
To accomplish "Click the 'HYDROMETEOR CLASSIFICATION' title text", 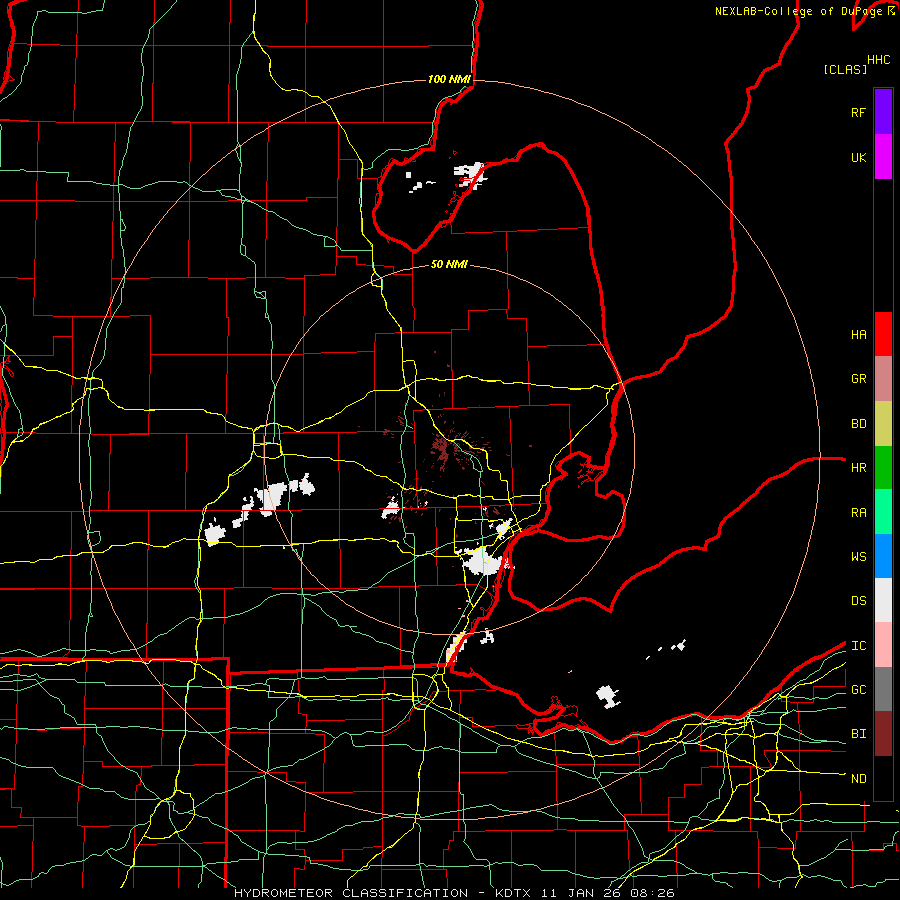I will (351, 893).
